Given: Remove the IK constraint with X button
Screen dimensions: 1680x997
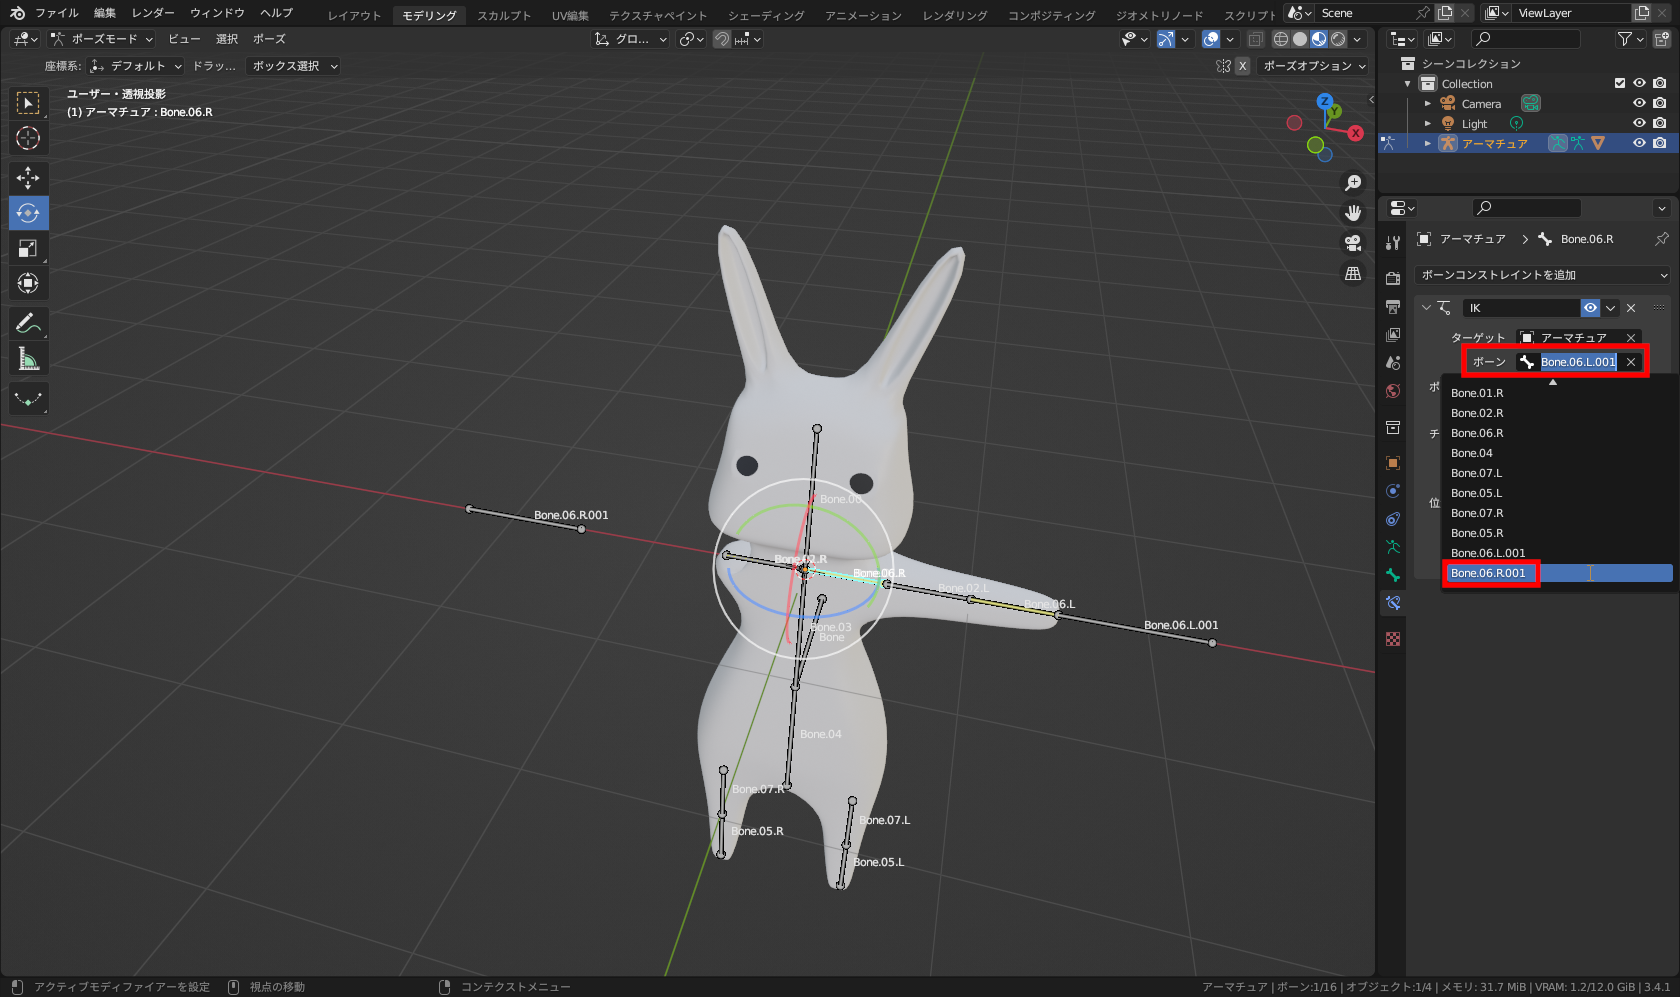Looking at the screenshot, I should tap(1631, 308).
